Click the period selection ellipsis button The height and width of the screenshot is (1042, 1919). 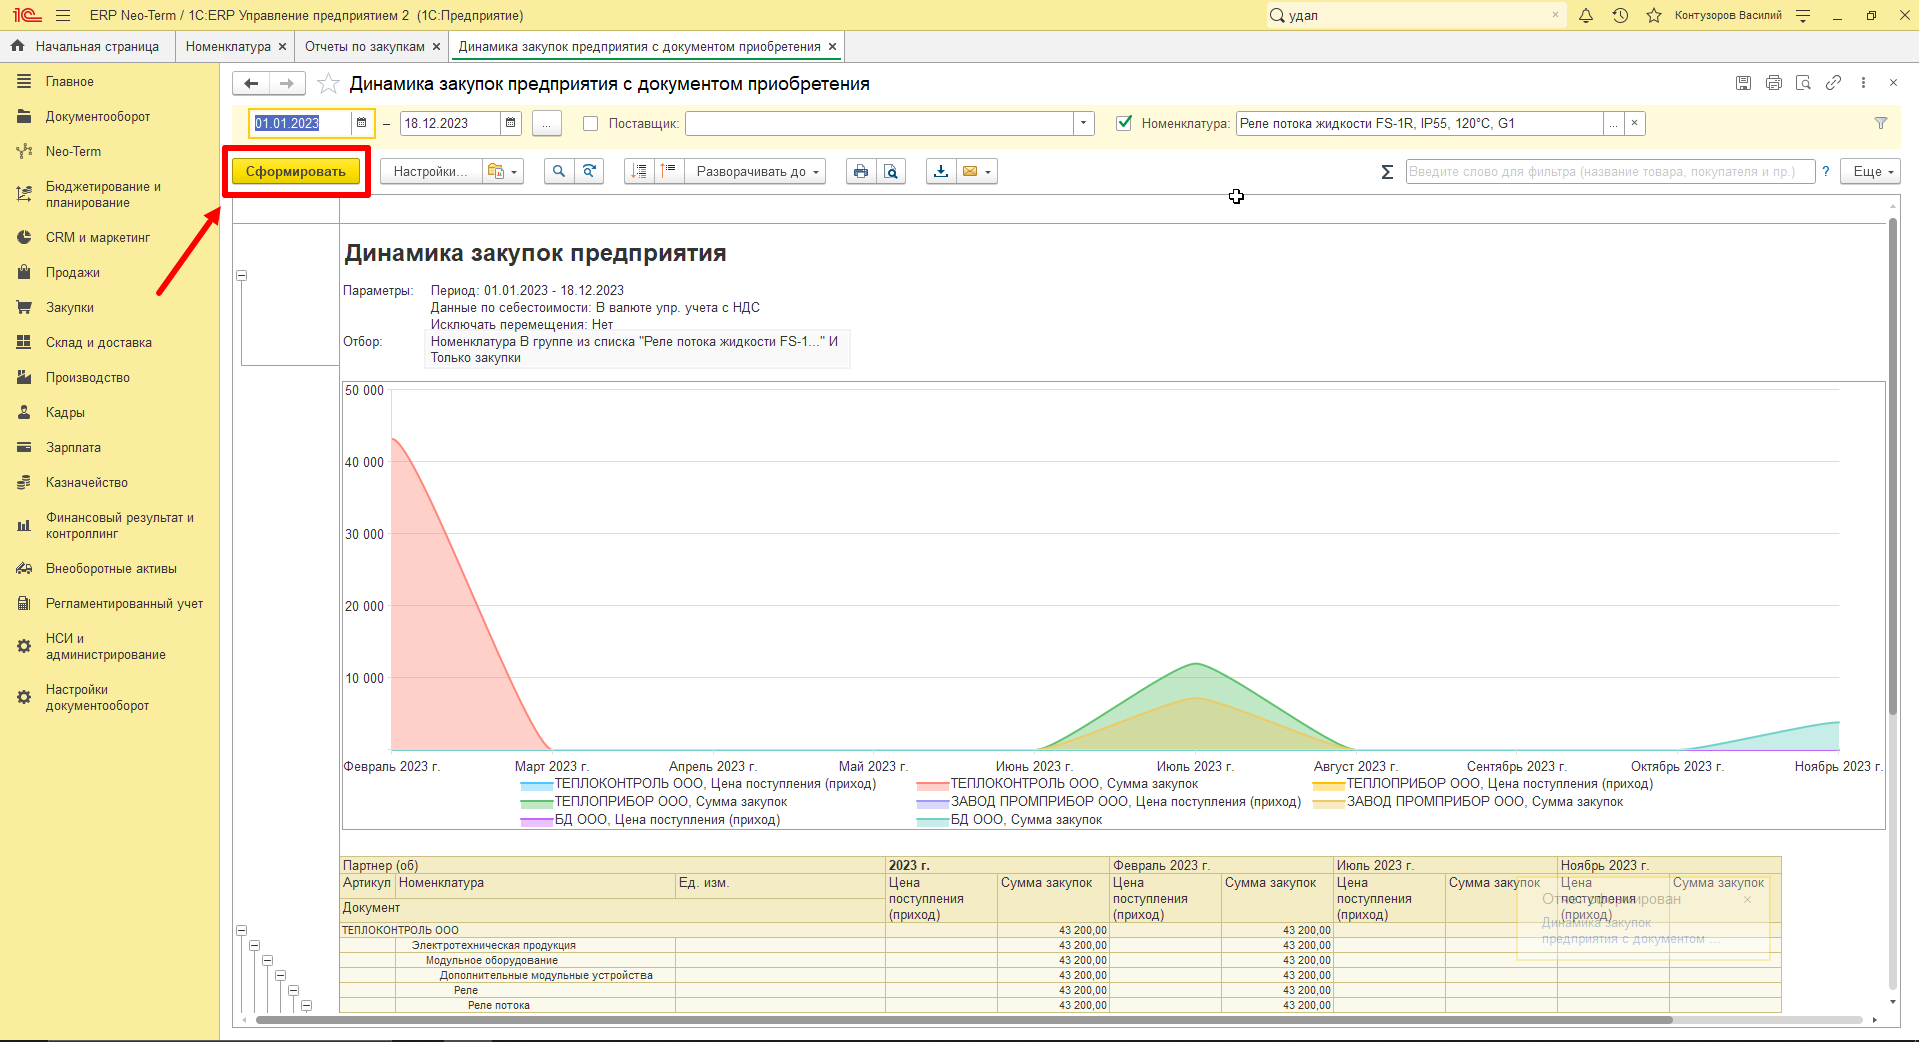point(547,124)
